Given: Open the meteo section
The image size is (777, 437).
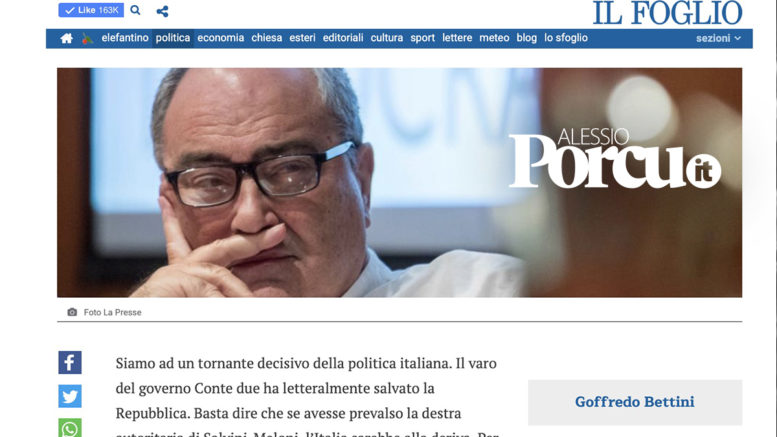Looking at the screenshot, I should pos(494,38).
